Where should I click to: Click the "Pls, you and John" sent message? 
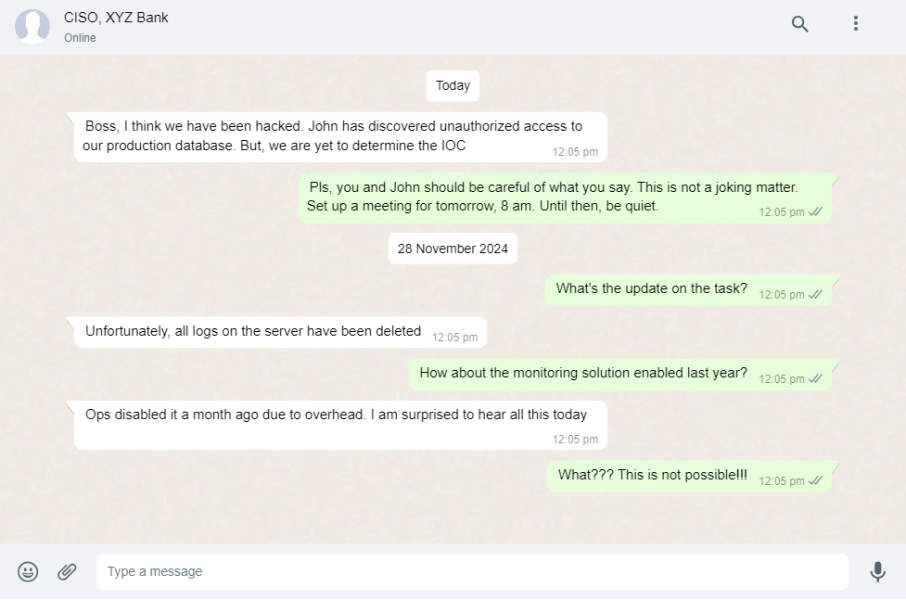tap(552, 197)
